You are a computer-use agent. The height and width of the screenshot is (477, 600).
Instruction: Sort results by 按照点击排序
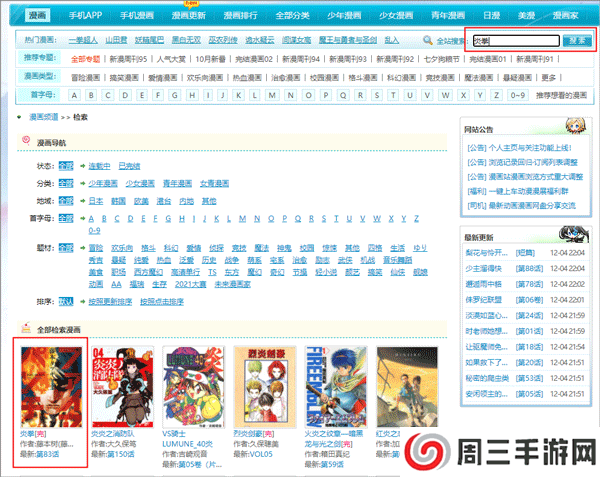[162, 302]
